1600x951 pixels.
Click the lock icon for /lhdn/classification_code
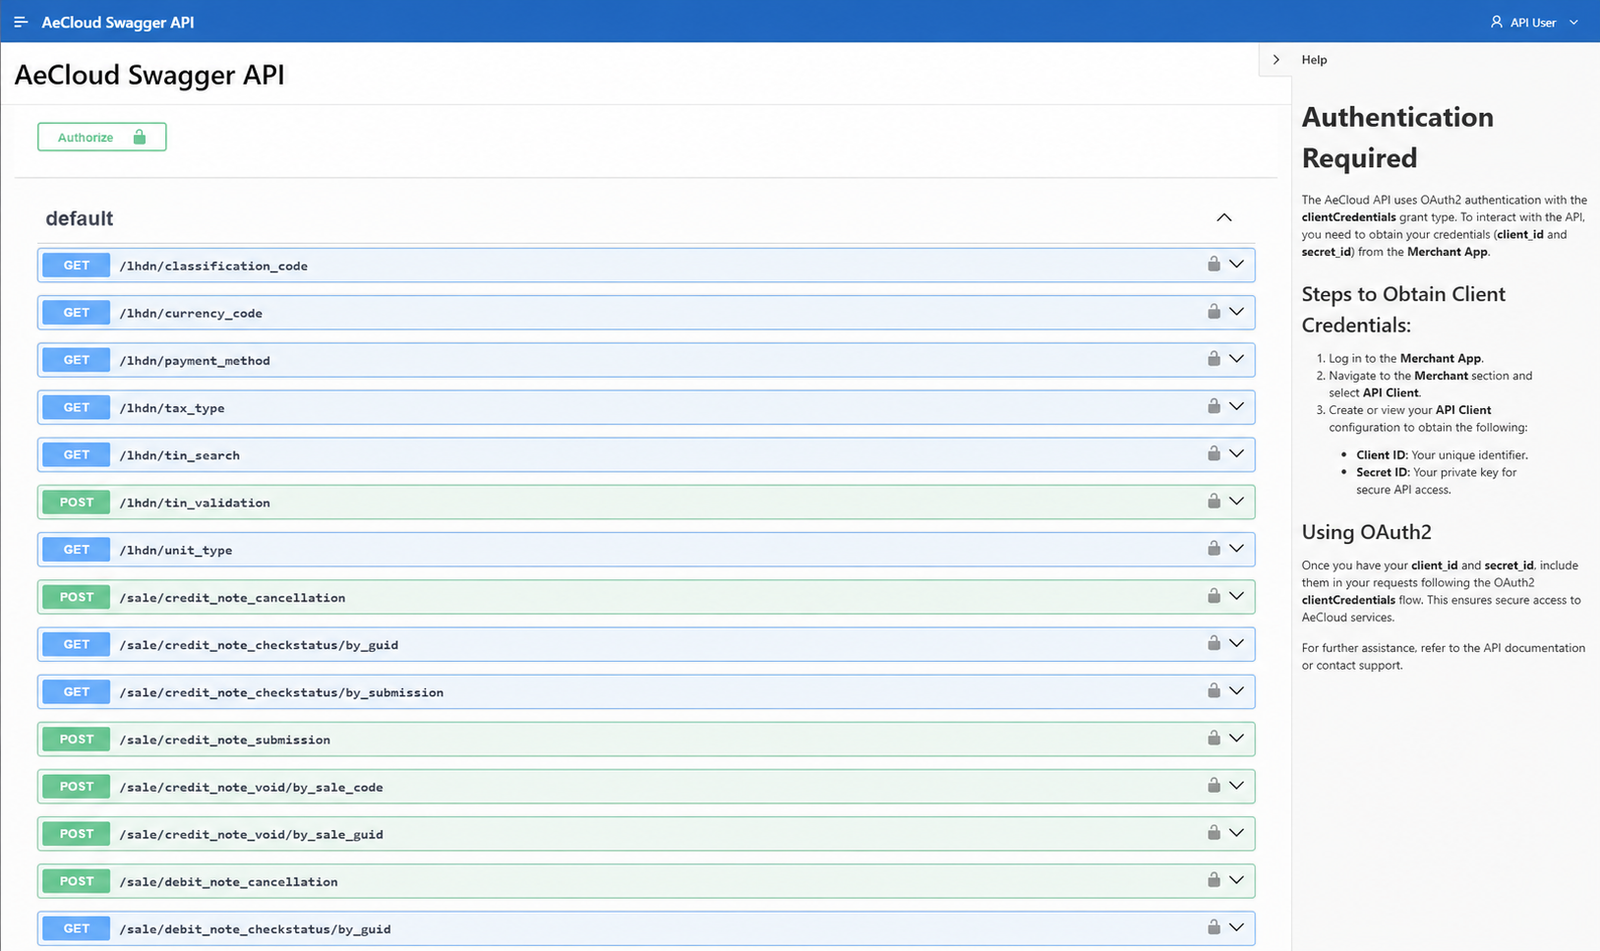click(x=1213, y=264)
